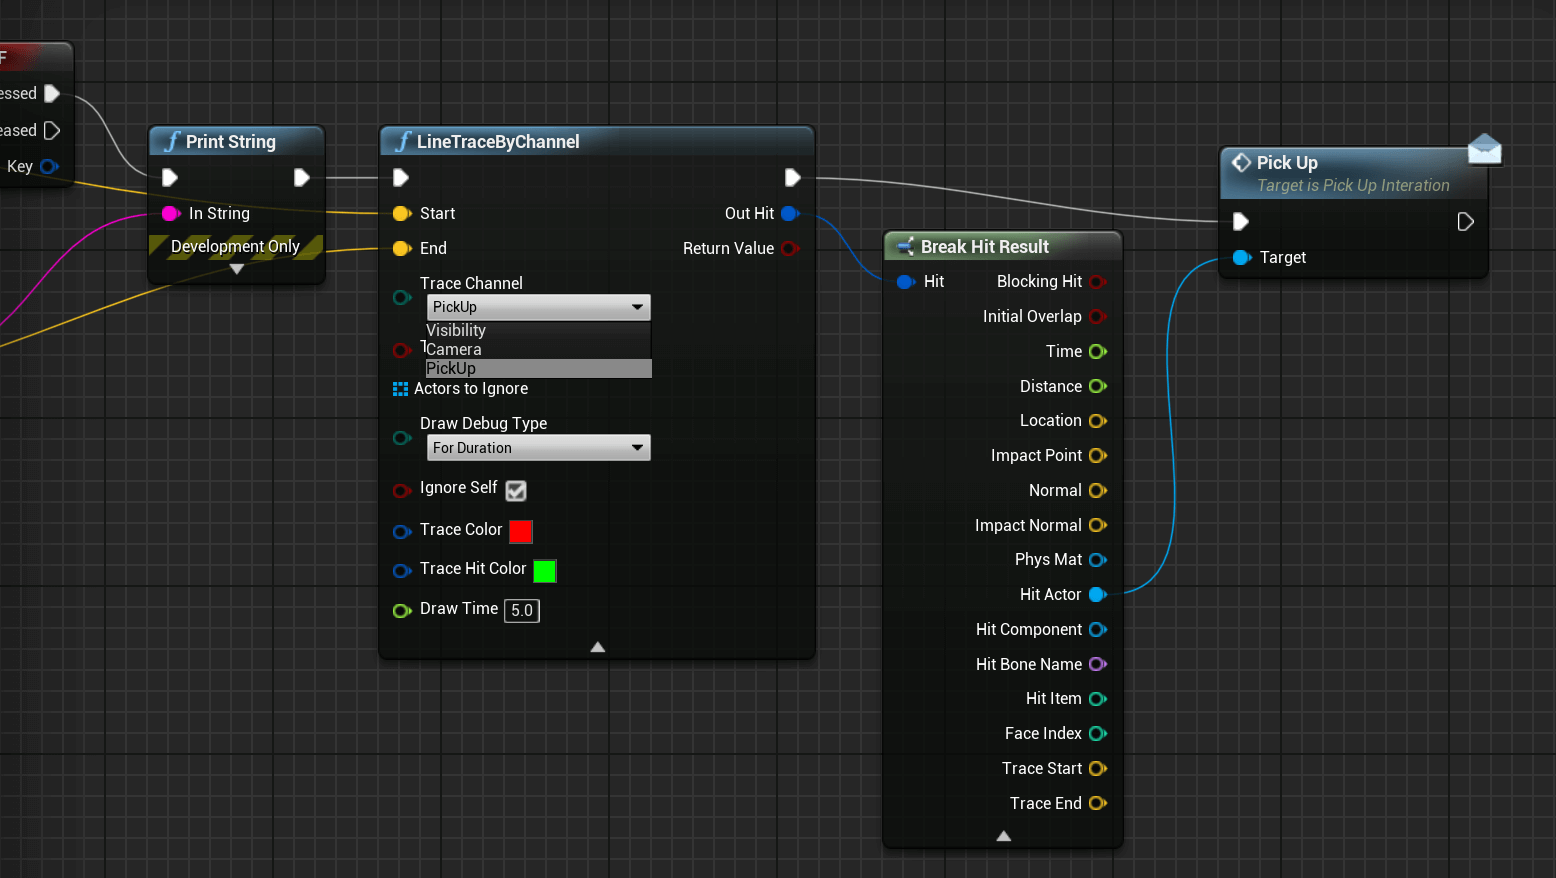This screenshot has height=878, width=1556.
Task: Select the Print String node header
Action: [237, 141]
